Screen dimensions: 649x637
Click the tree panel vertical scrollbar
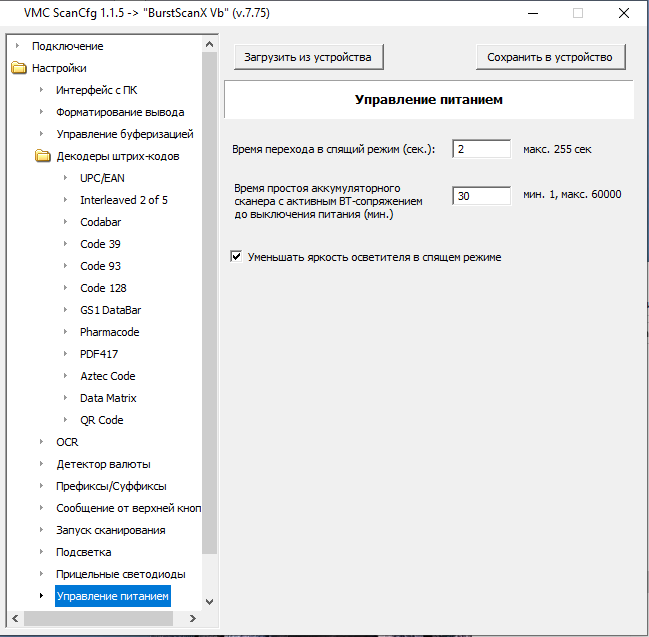(x=209, y=300)
